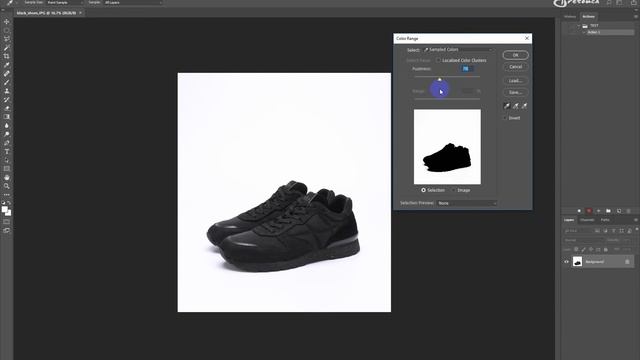Delete the selected action with trash icon

coord(629,211)
